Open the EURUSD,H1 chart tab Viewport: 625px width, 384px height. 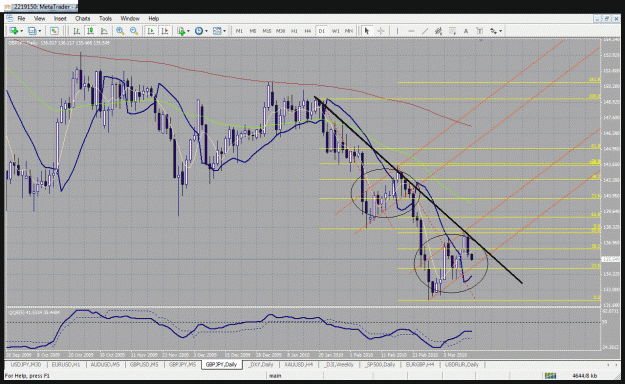[x=66, y=364]
